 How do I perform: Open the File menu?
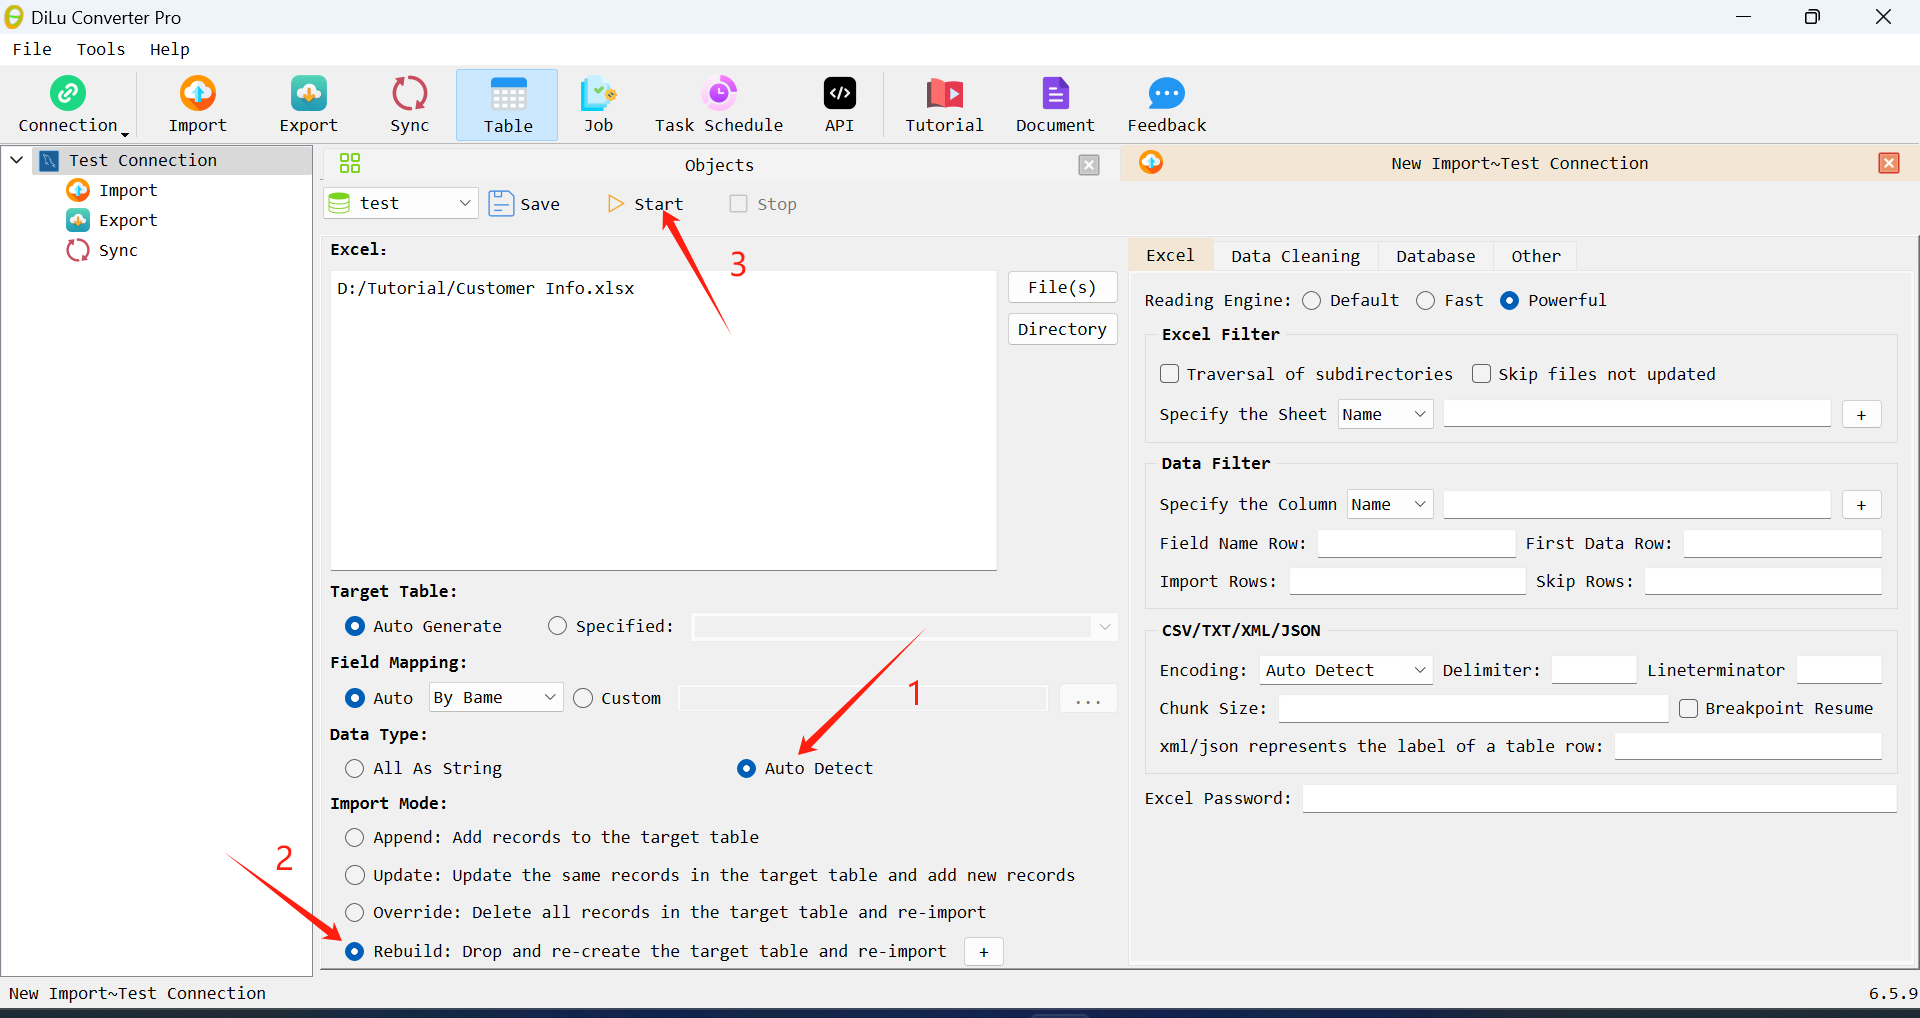tap(32, 49)
